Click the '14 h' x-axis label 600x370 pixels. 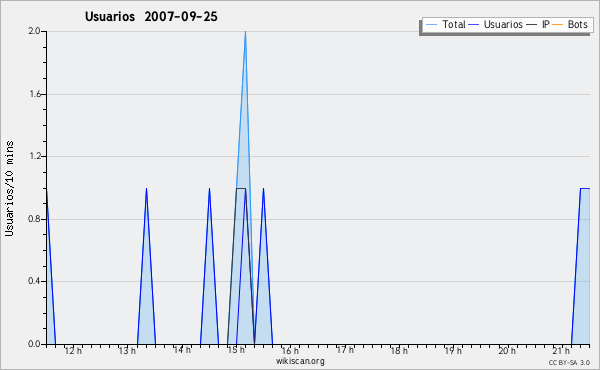point(182,350)
